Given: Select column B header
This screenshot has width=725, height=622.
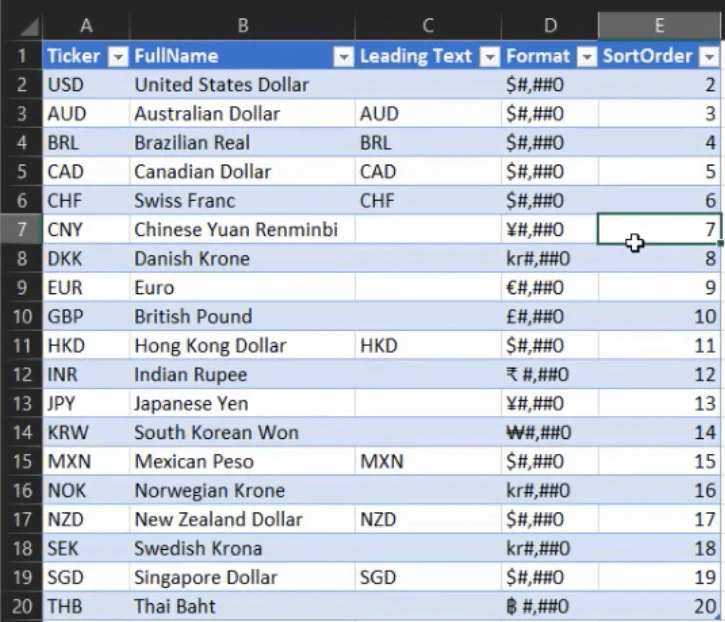Looking at the screenshot, I should (243, 26).
